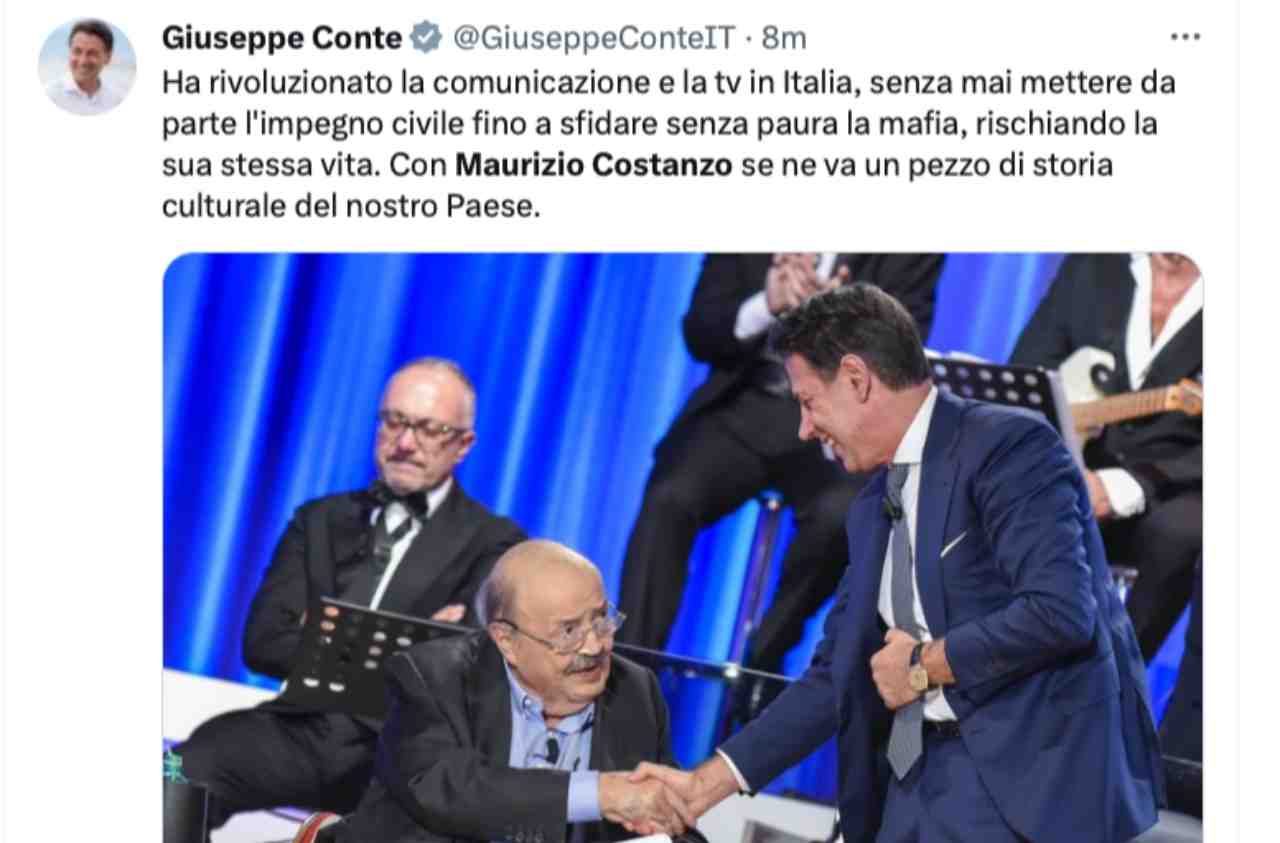
Task: Open the @GiuseppeConteIT handle link
Action: coord(594,38)
